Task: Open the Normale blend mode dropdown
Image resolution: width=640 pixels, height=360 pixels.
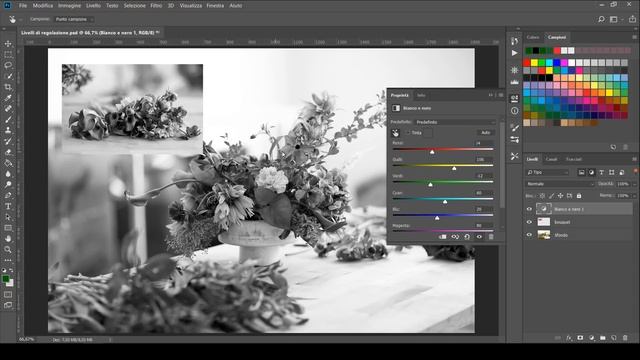Action: (x=560, y=184)
